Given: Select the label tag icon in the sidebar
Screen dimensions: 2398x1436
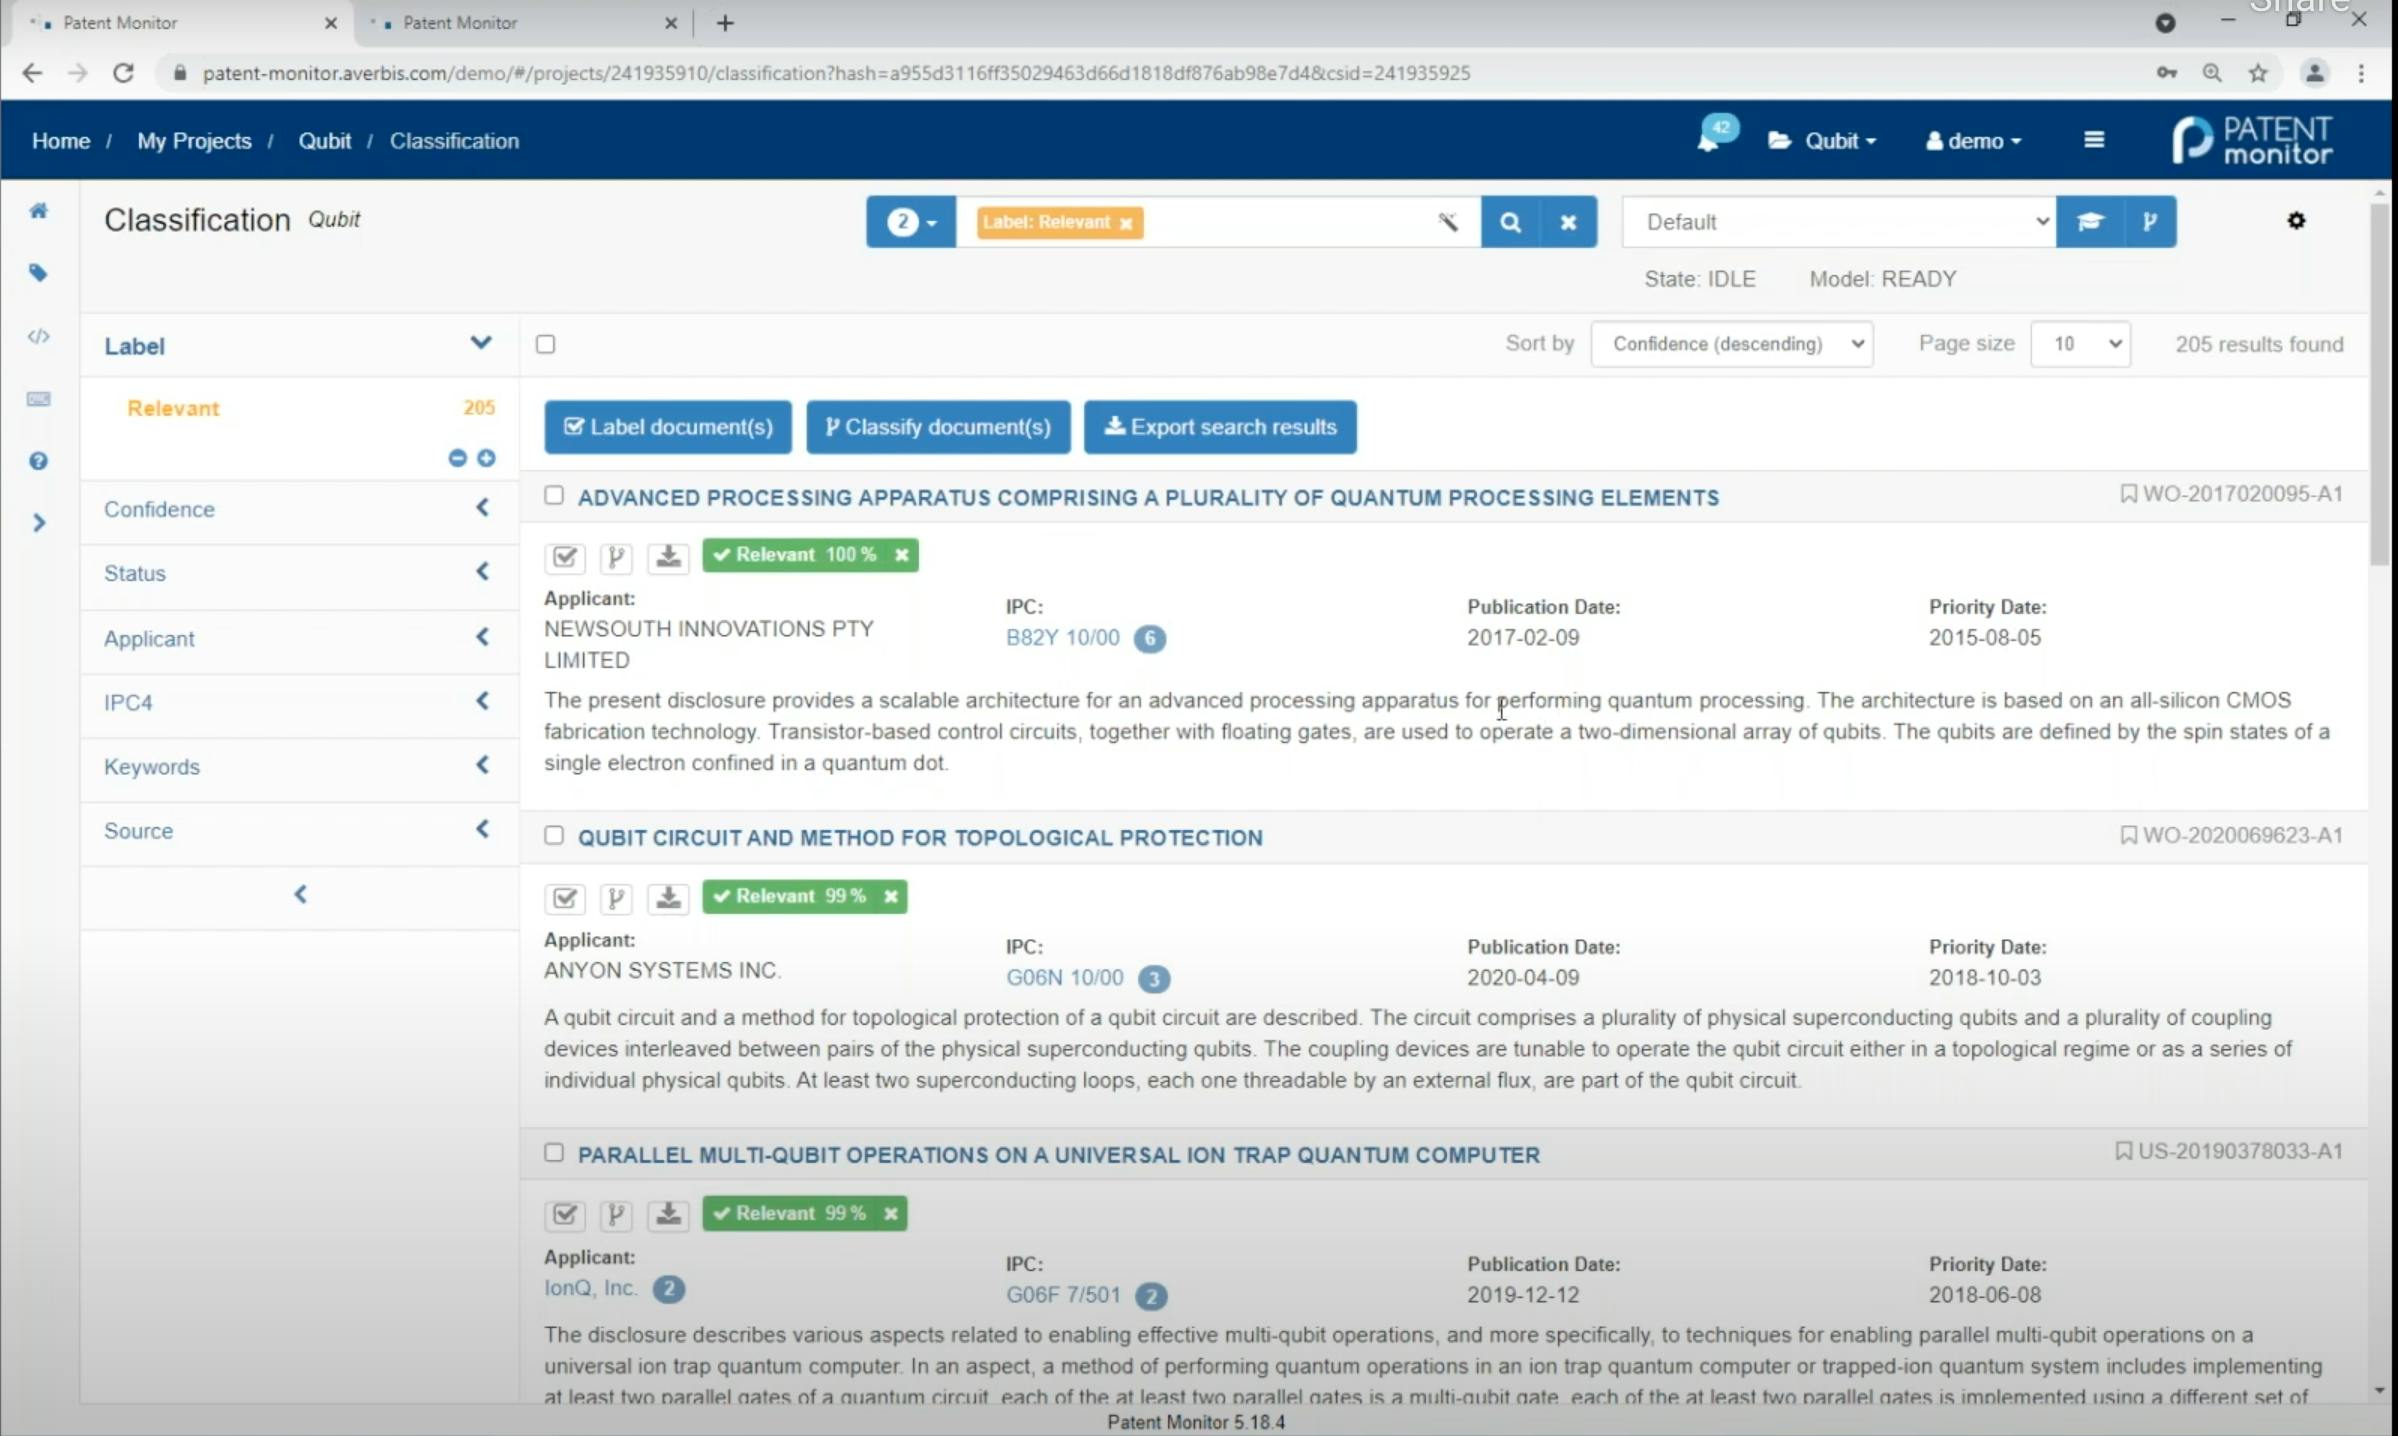Looking at the screenshot, I should pos(39,273).
